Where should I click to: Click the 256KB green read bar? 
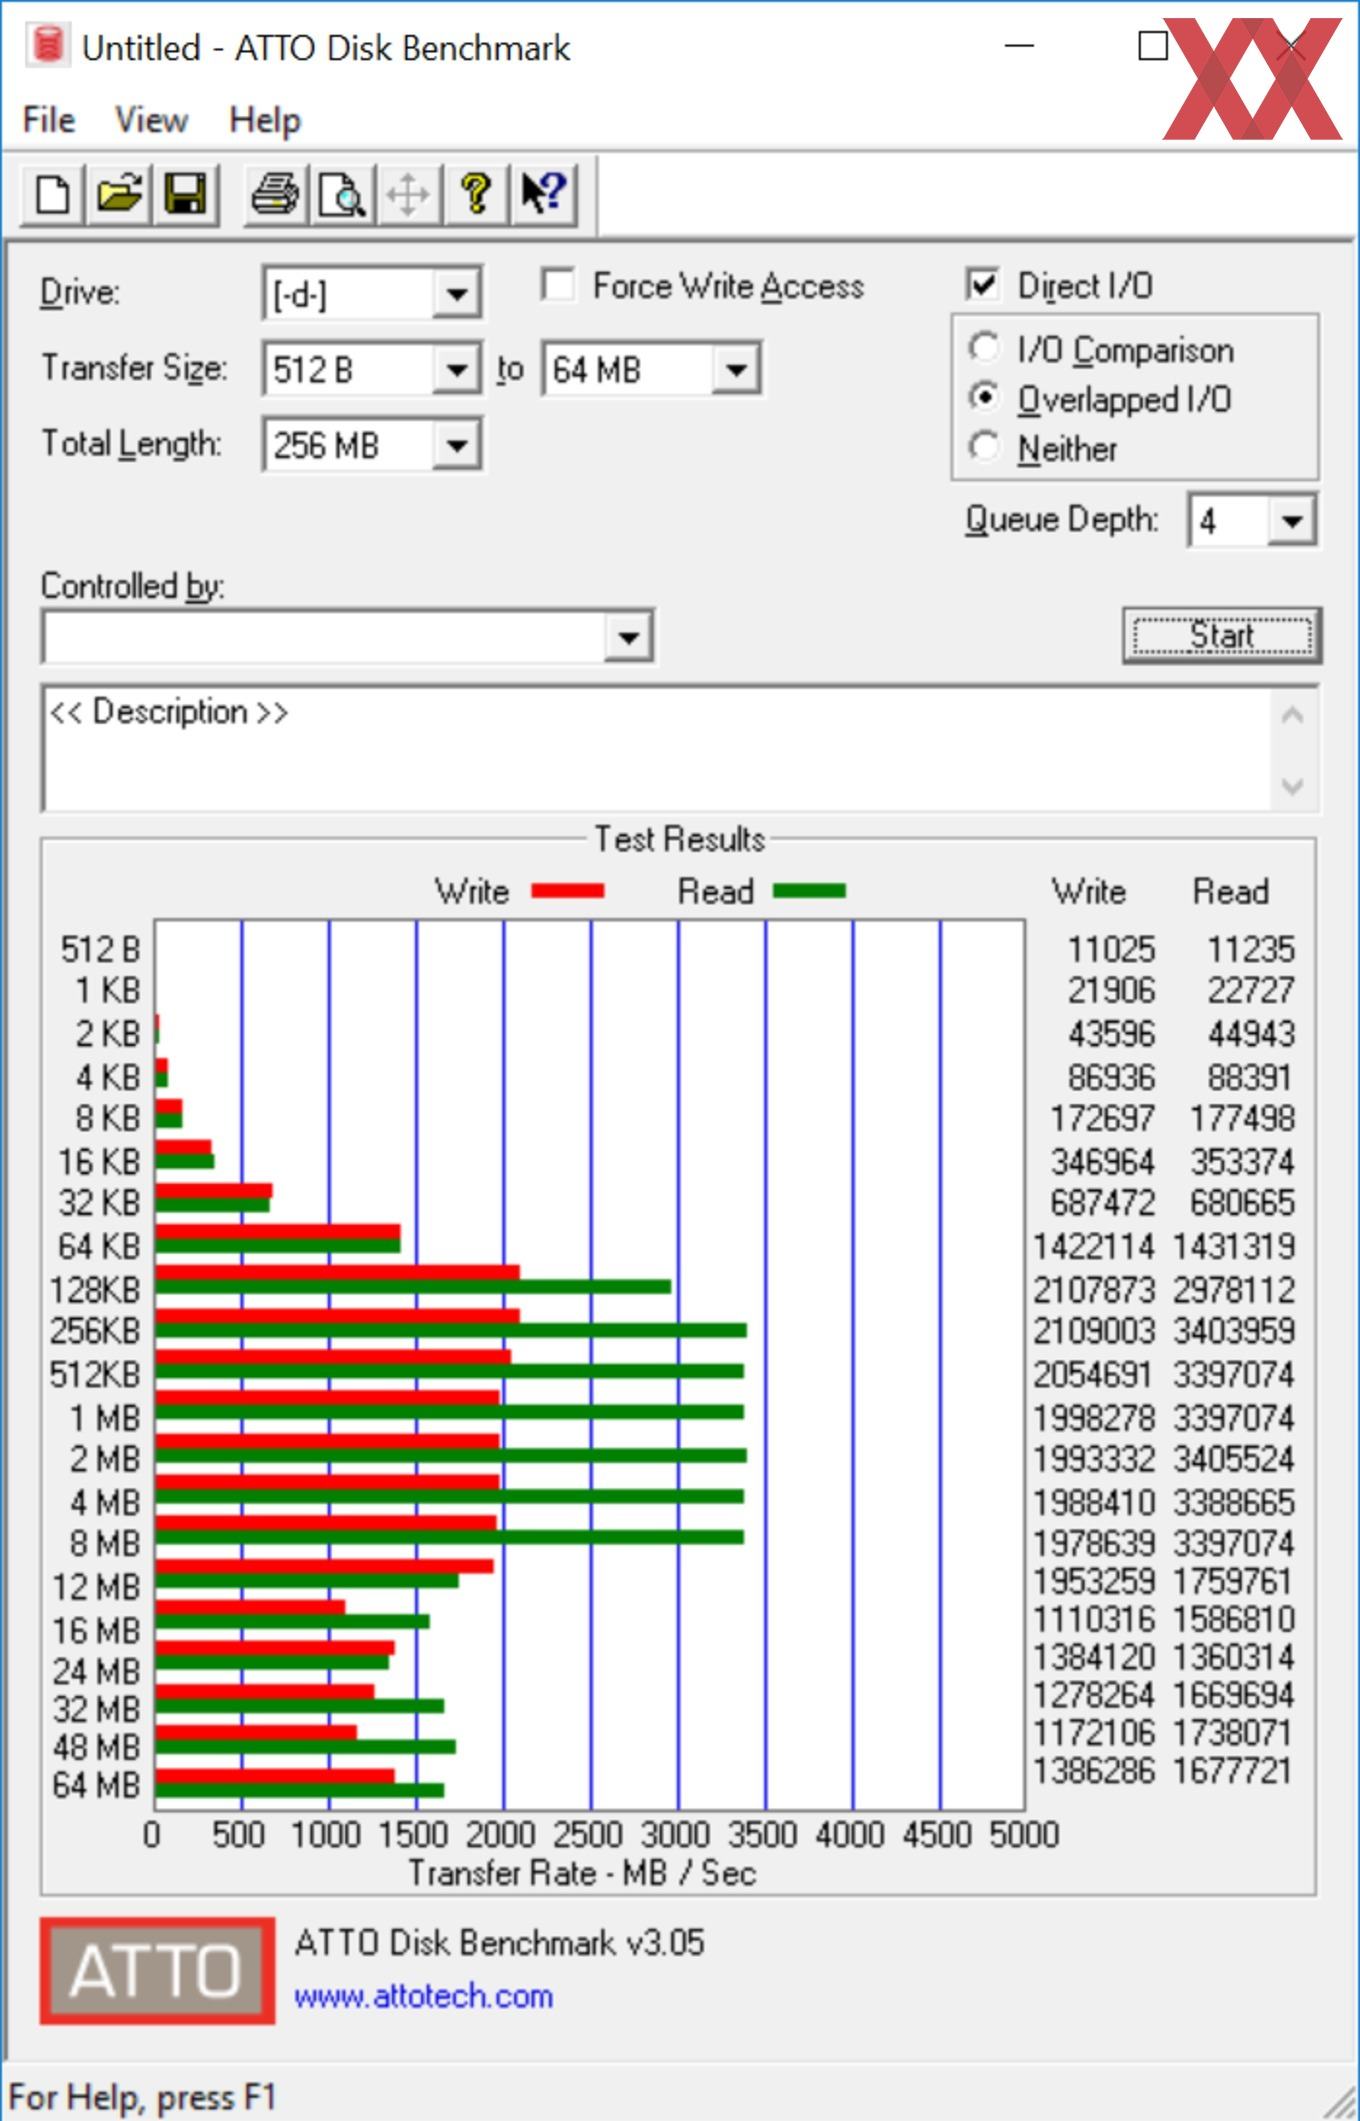point(451,1330)
